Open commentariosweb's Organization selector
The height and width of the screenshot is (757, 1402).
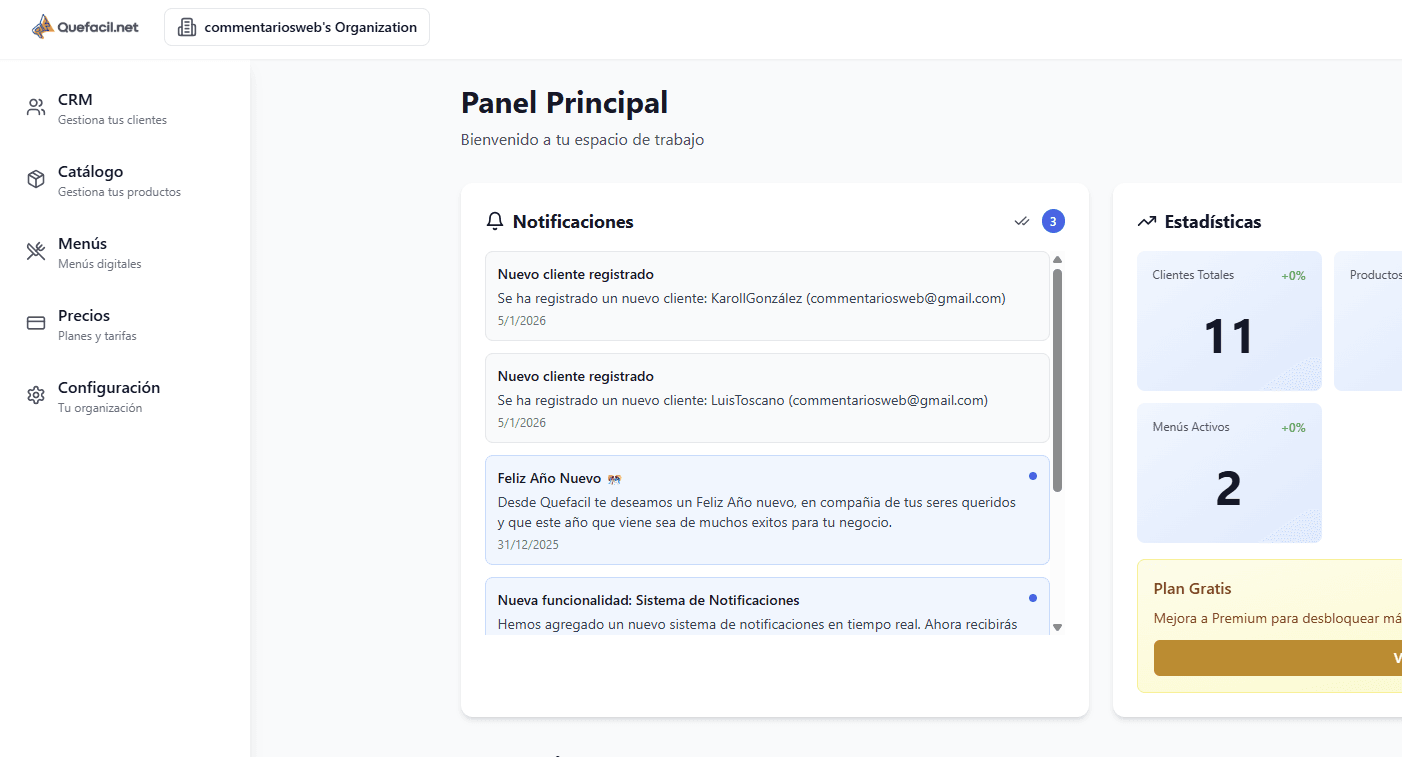click(x=297, y=27)
